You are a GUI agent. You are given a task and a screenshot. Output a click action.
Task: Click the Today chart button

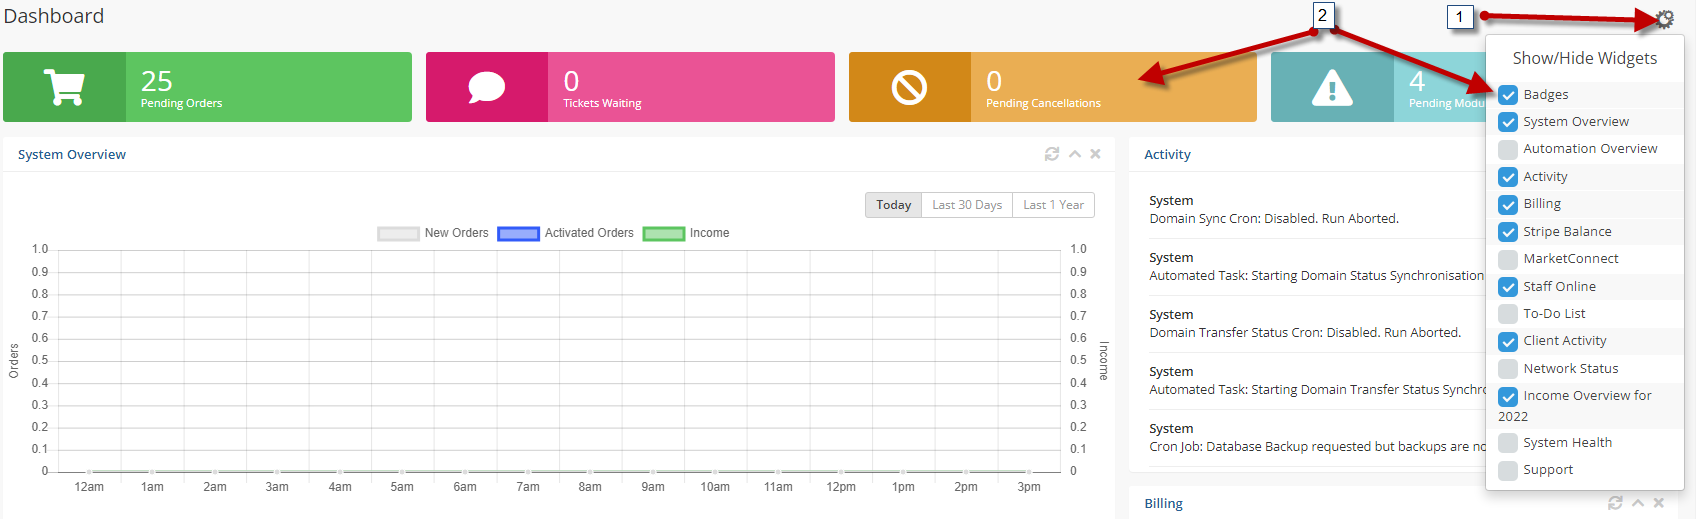pos(893,205)
